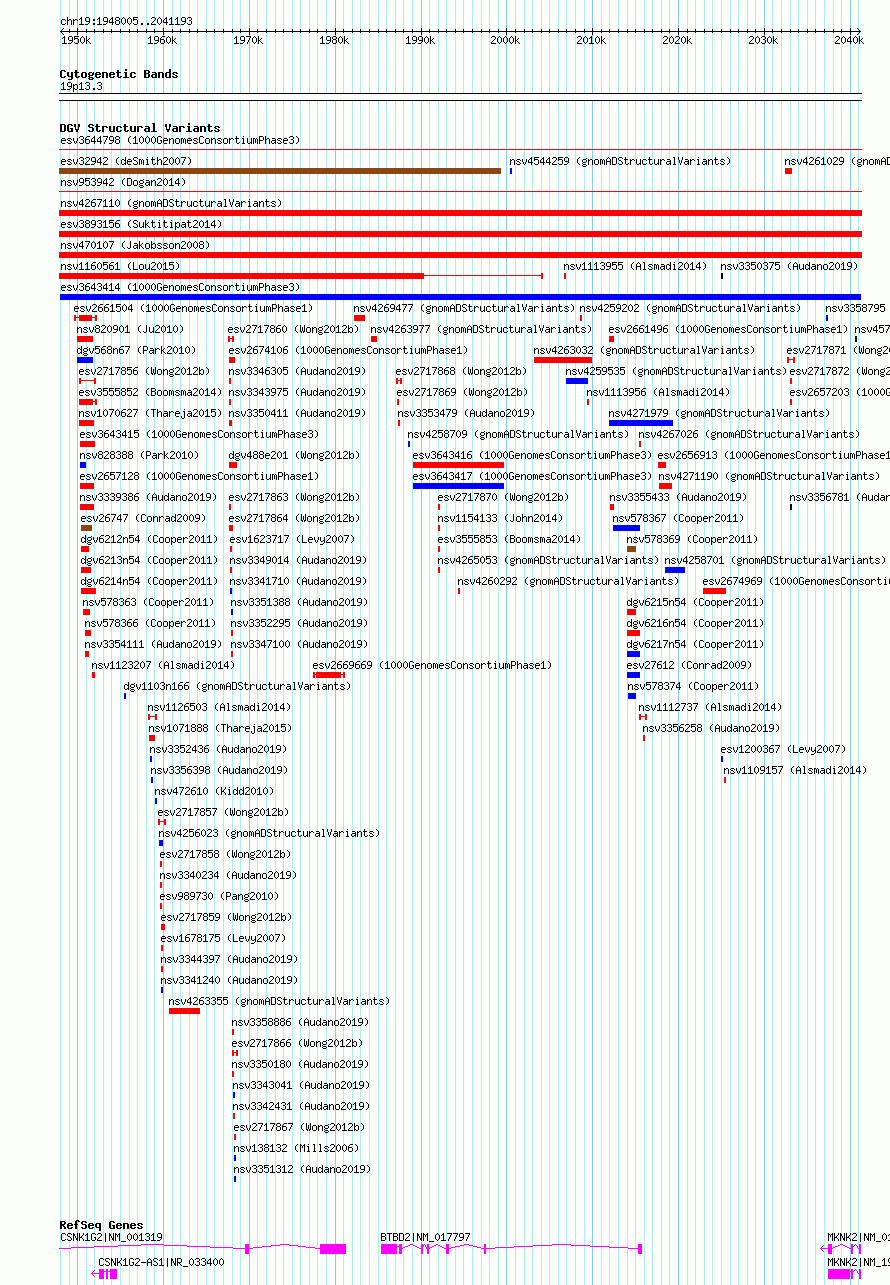Select dgv1103n166 gnomAD variant label
This screenshot has width=890, height=1285.
pos(235,686)
